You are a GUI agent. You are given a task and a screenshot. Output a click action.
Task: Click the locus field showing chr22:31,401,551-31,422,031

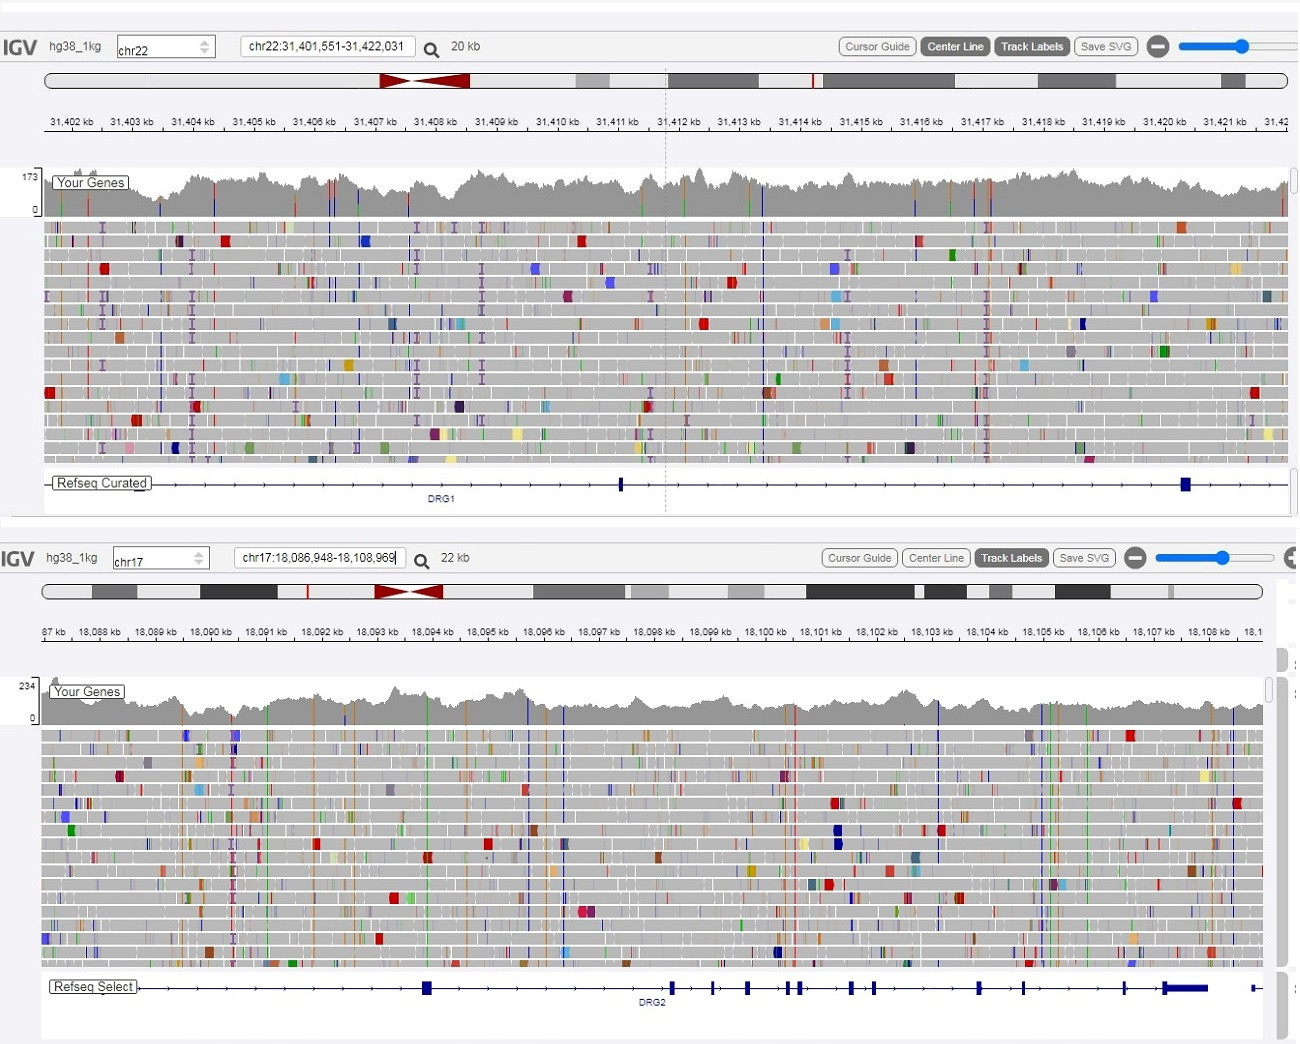(x=327, y=47)
